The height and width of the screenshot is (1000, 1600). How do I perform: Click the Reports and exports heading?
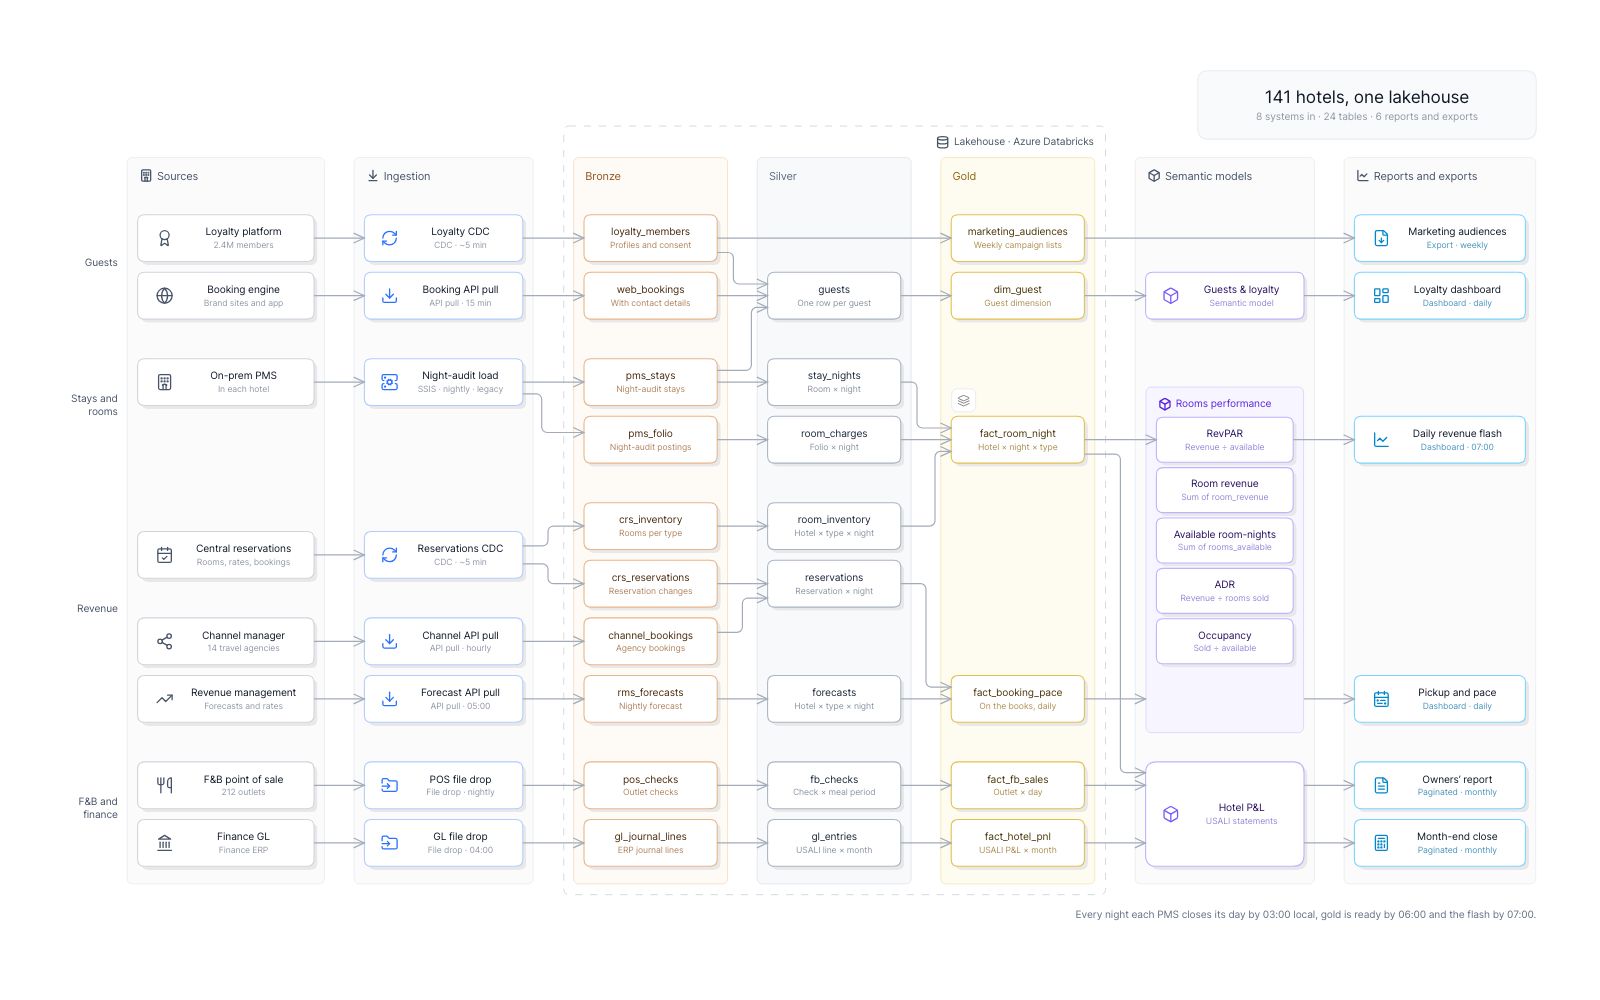coord(1425,176)
